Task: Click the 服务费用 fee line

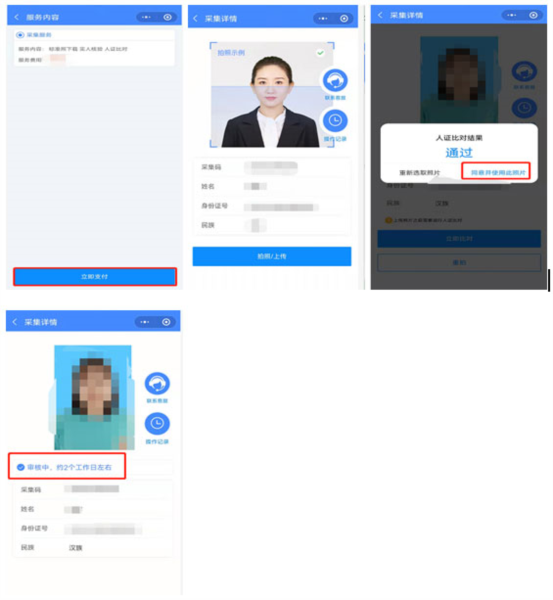Action: pos(42,60)
